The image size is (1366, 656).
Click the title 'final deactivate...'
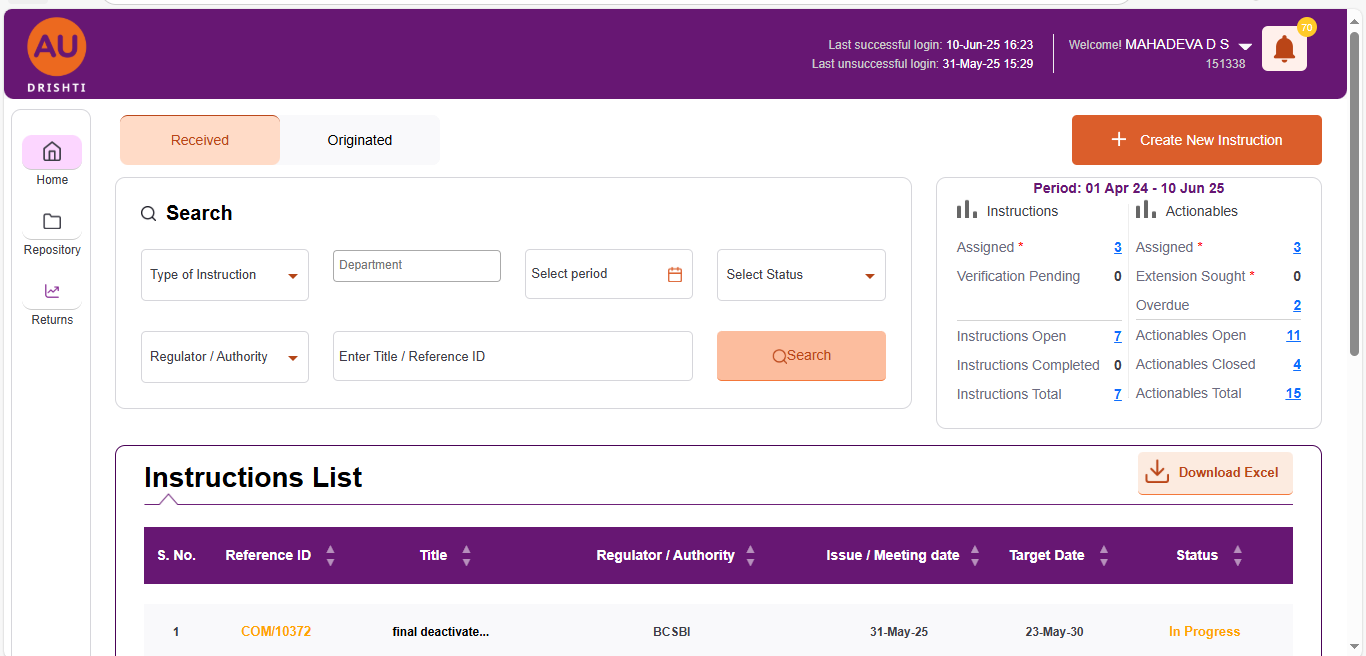[x=441, y=632]
